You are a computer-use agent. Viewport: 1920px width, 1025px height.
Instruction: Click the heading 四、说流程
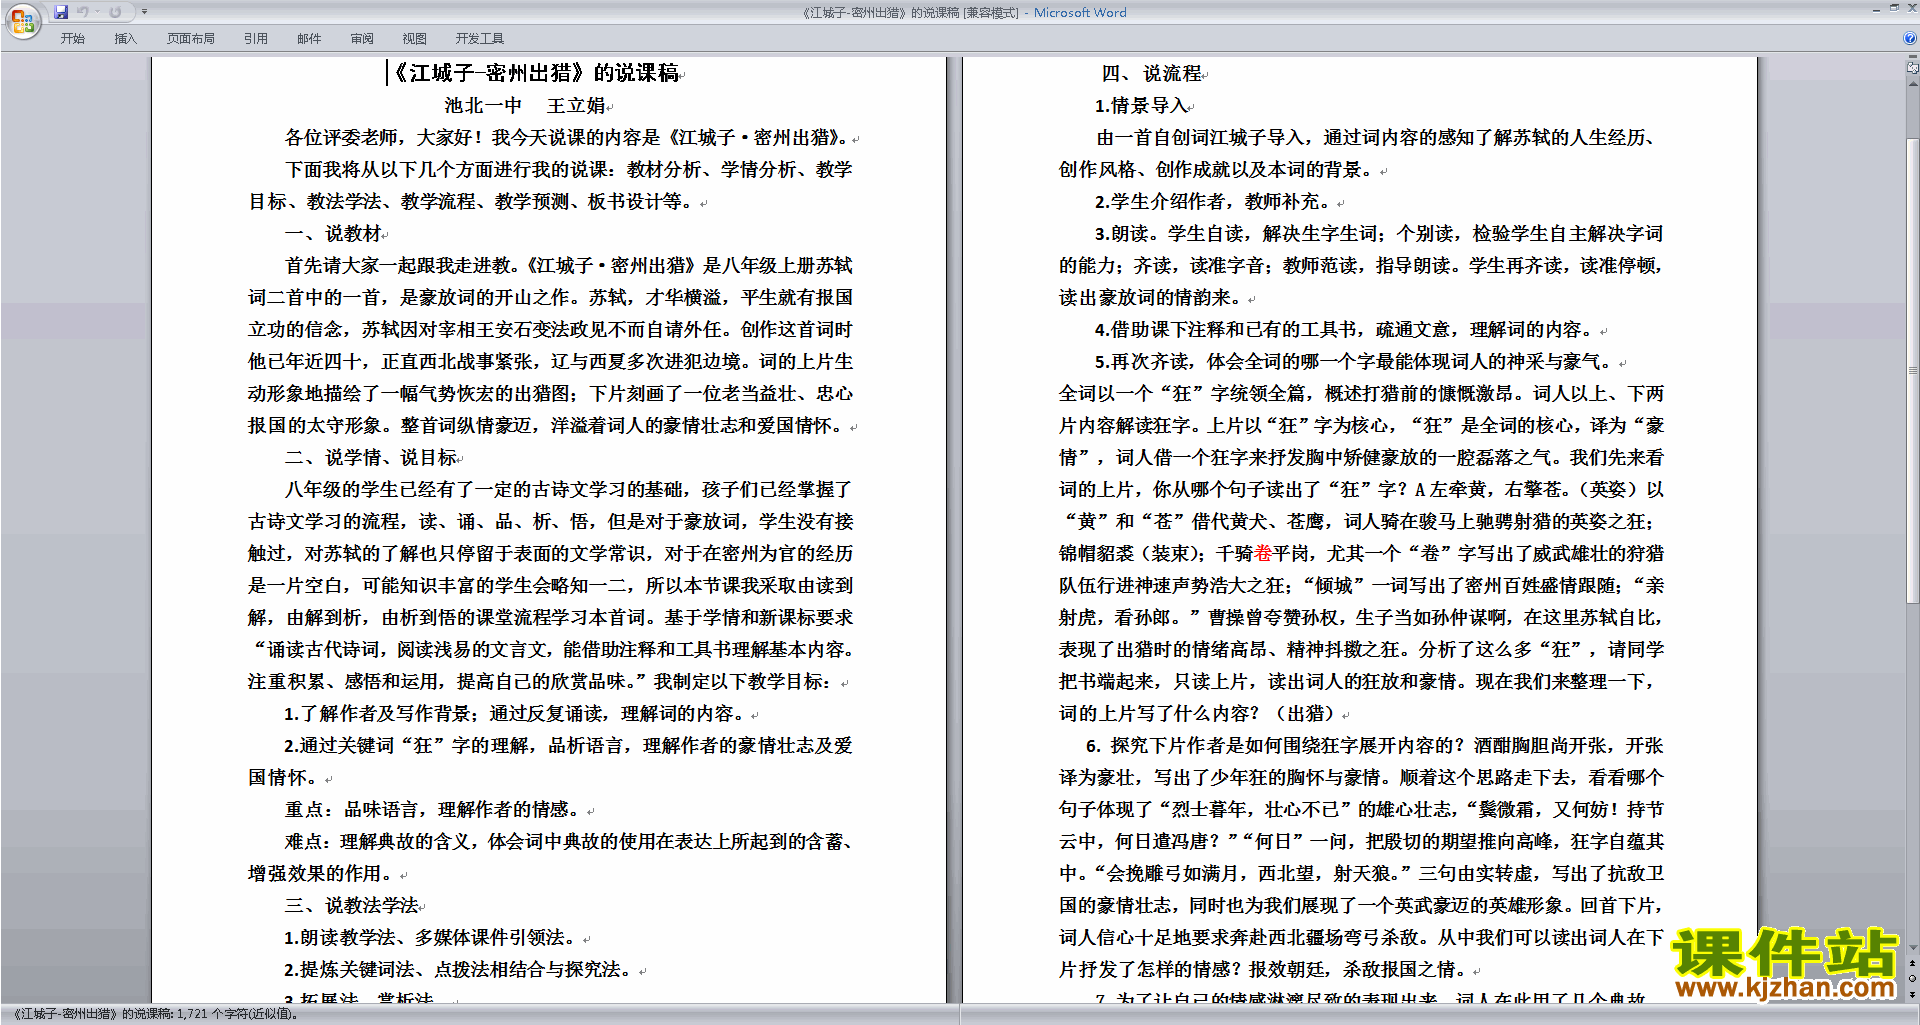[1152, 73]
